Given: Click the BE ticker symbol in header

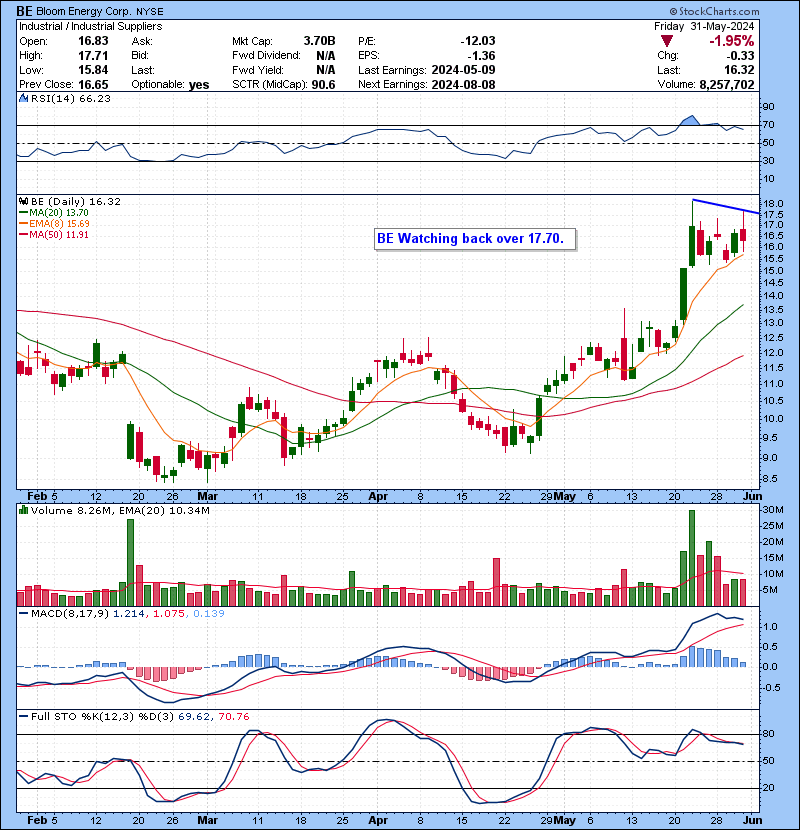Looking at the screenshot, I should click(x=25, y=11).
